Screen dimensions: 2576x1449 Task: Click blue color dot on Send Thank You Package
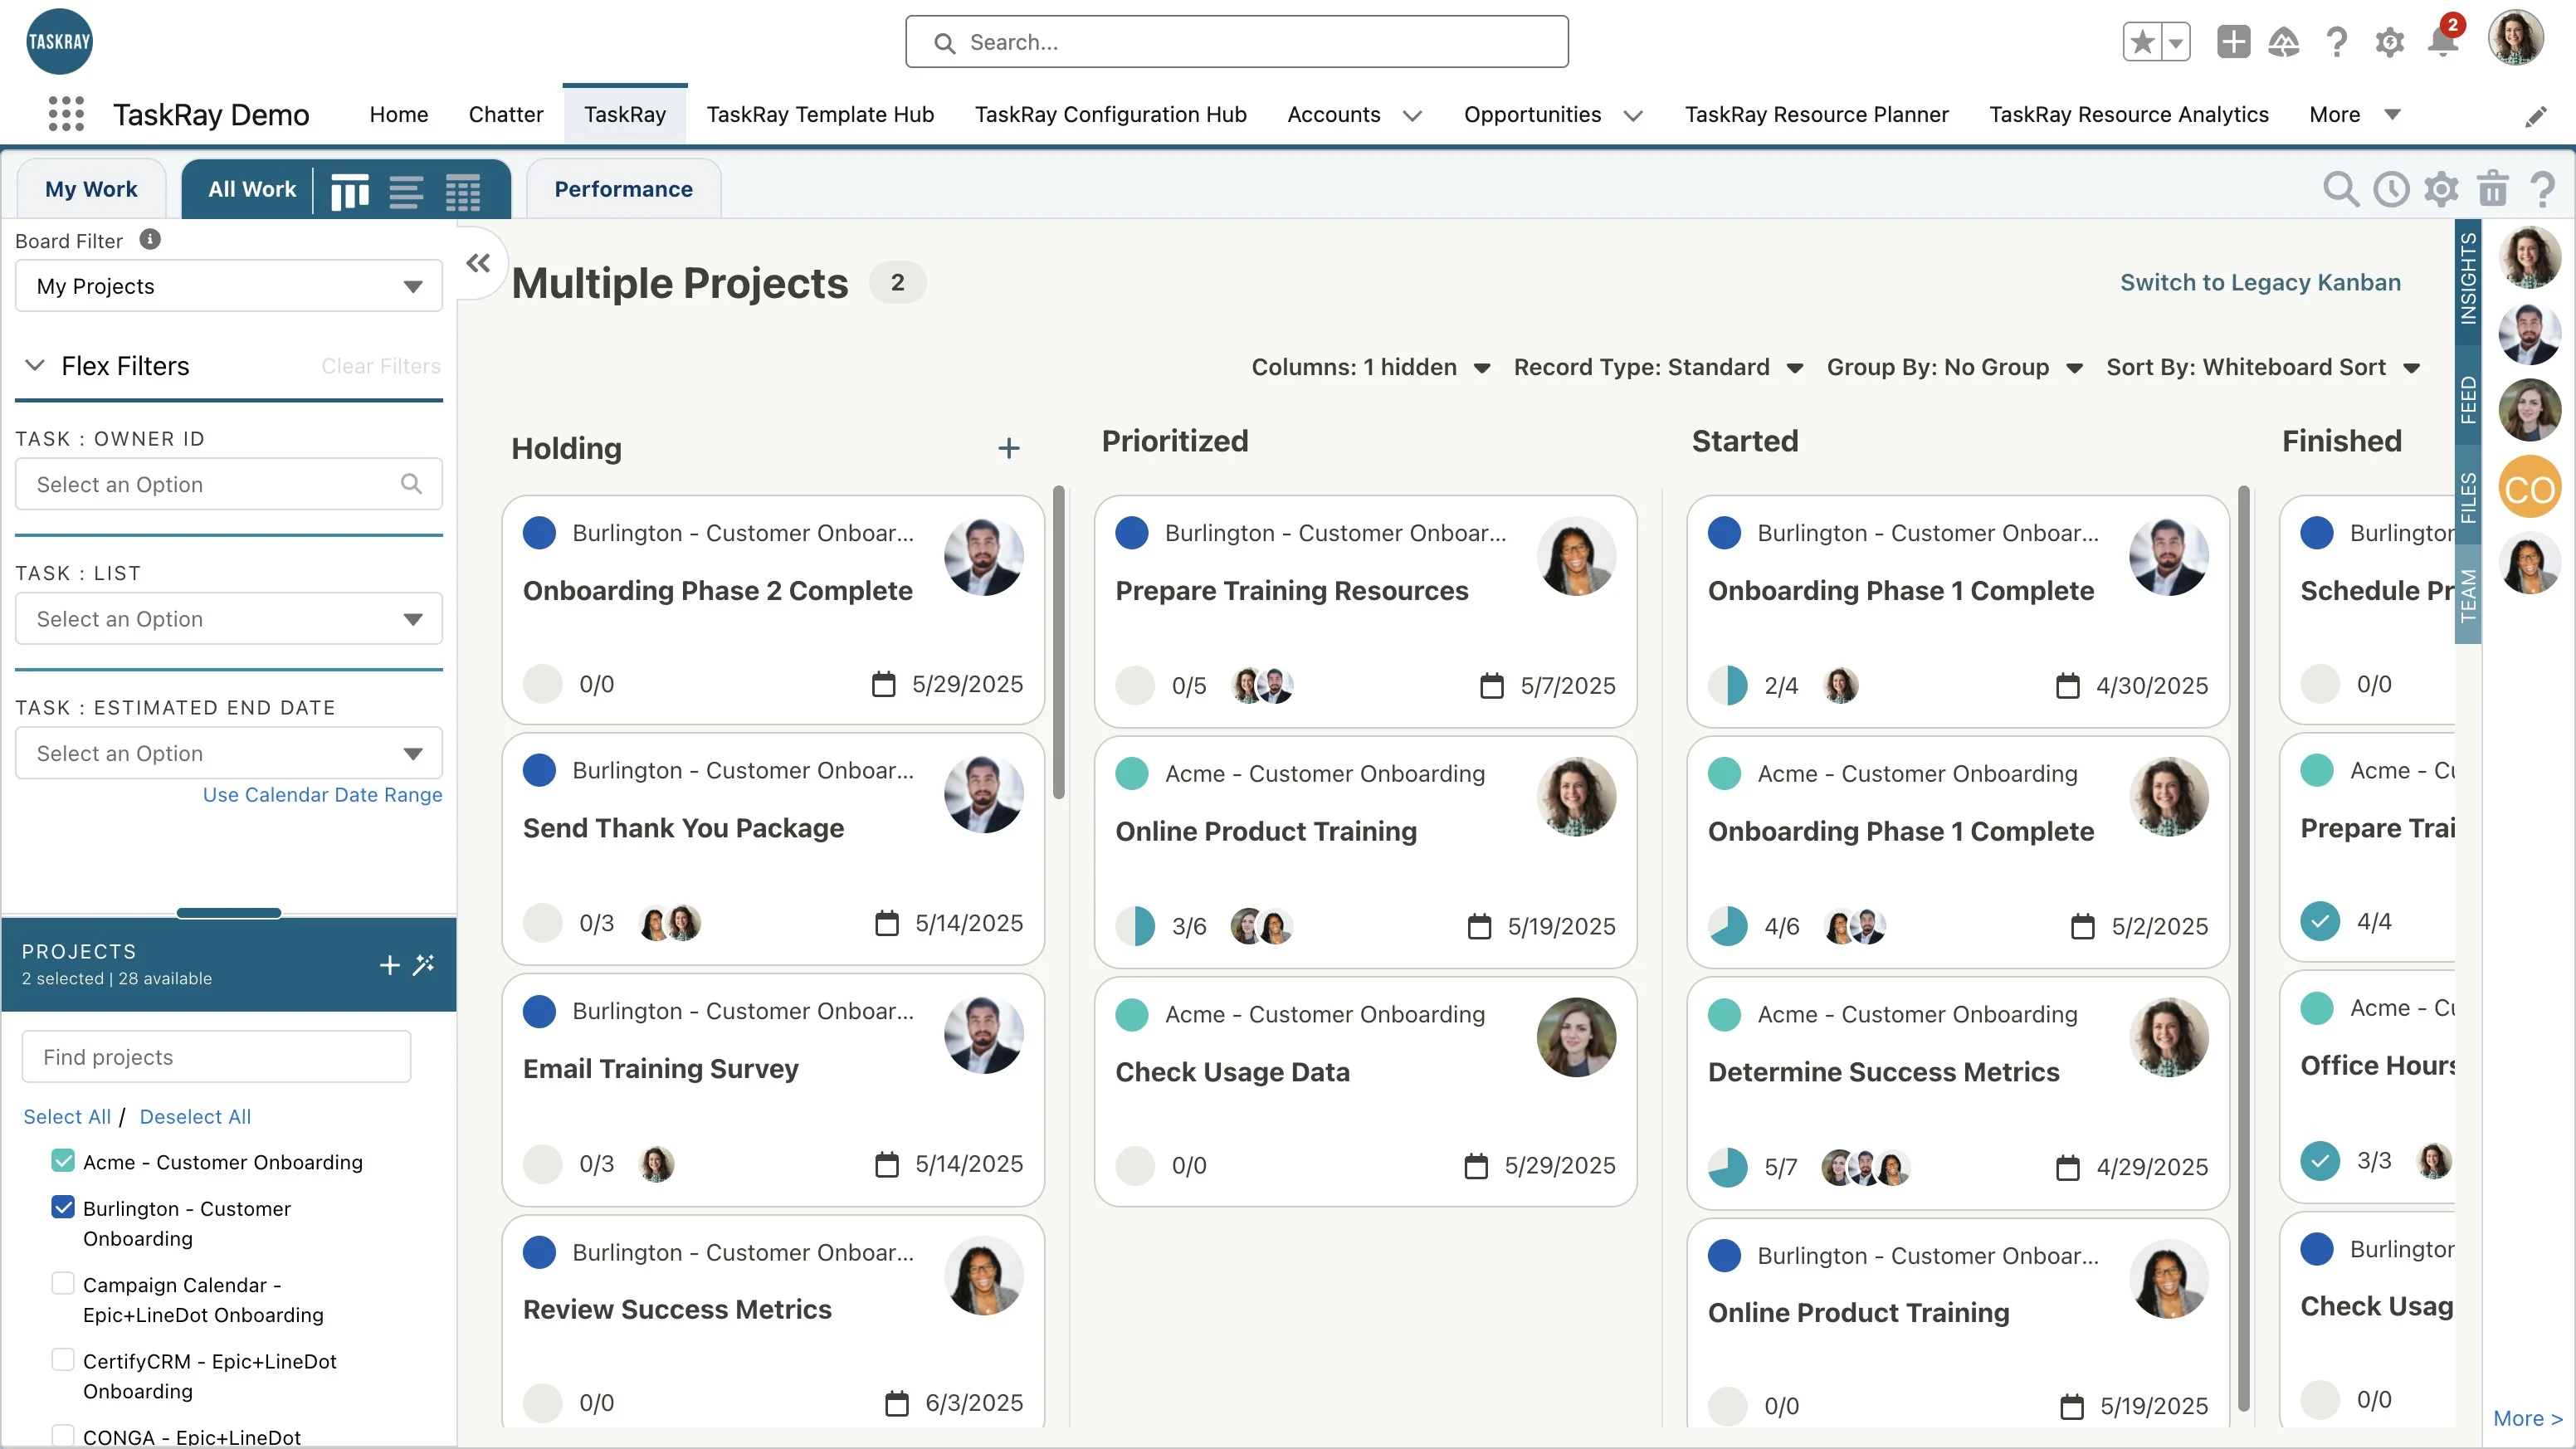click(x=539, y=770)
